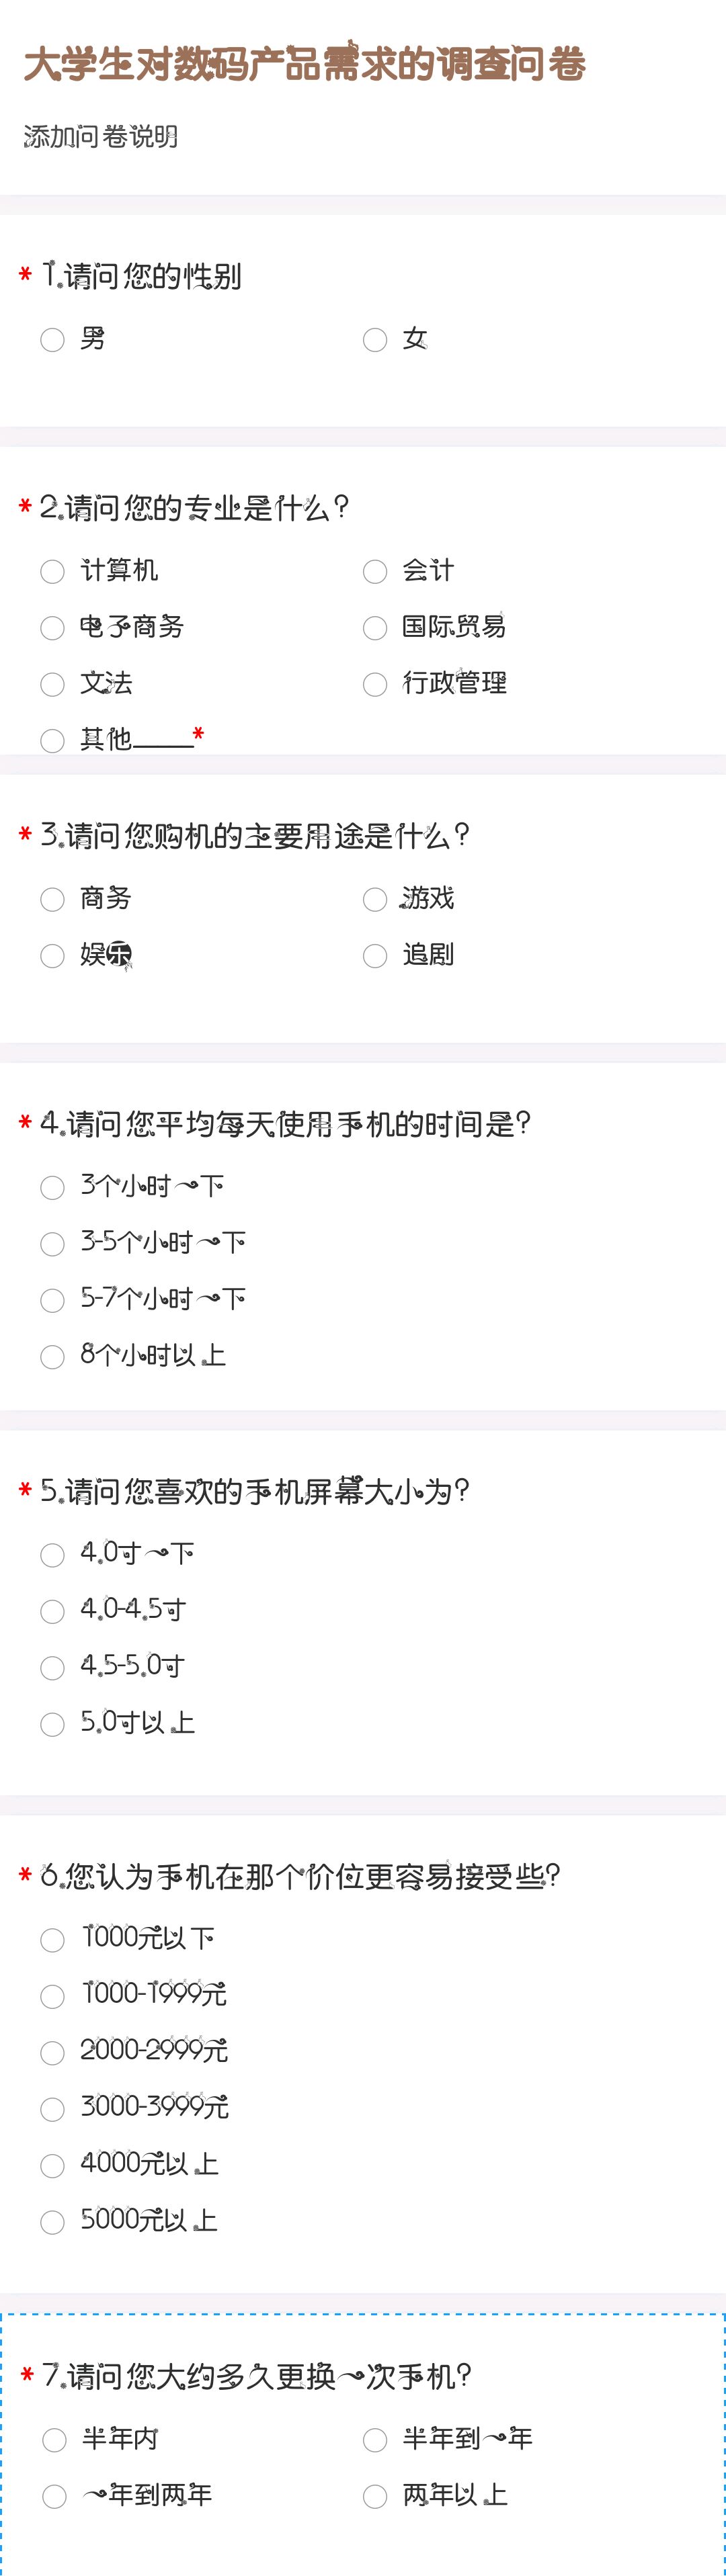This screenshot has width=726, height=2576.
Task: Choose 电子商务 as your major
Action: point(52,628)
